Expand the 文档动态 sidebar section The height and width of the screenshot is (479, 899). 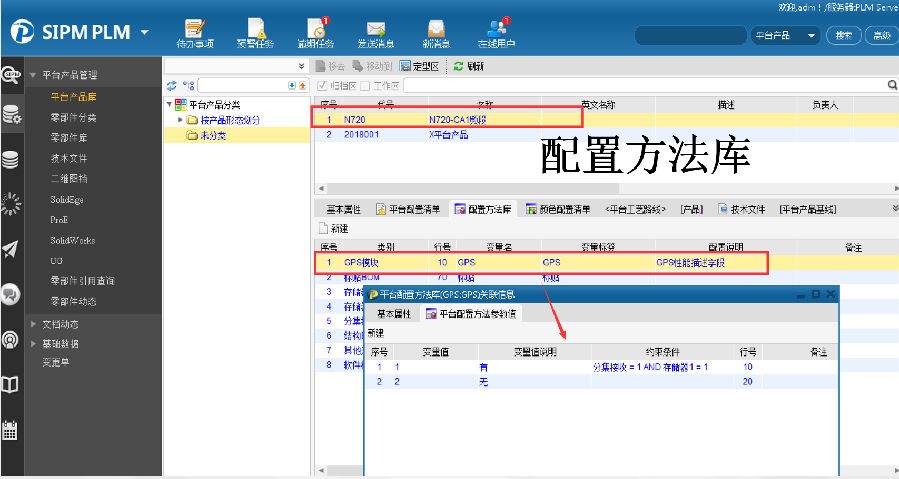click(34, 324)
